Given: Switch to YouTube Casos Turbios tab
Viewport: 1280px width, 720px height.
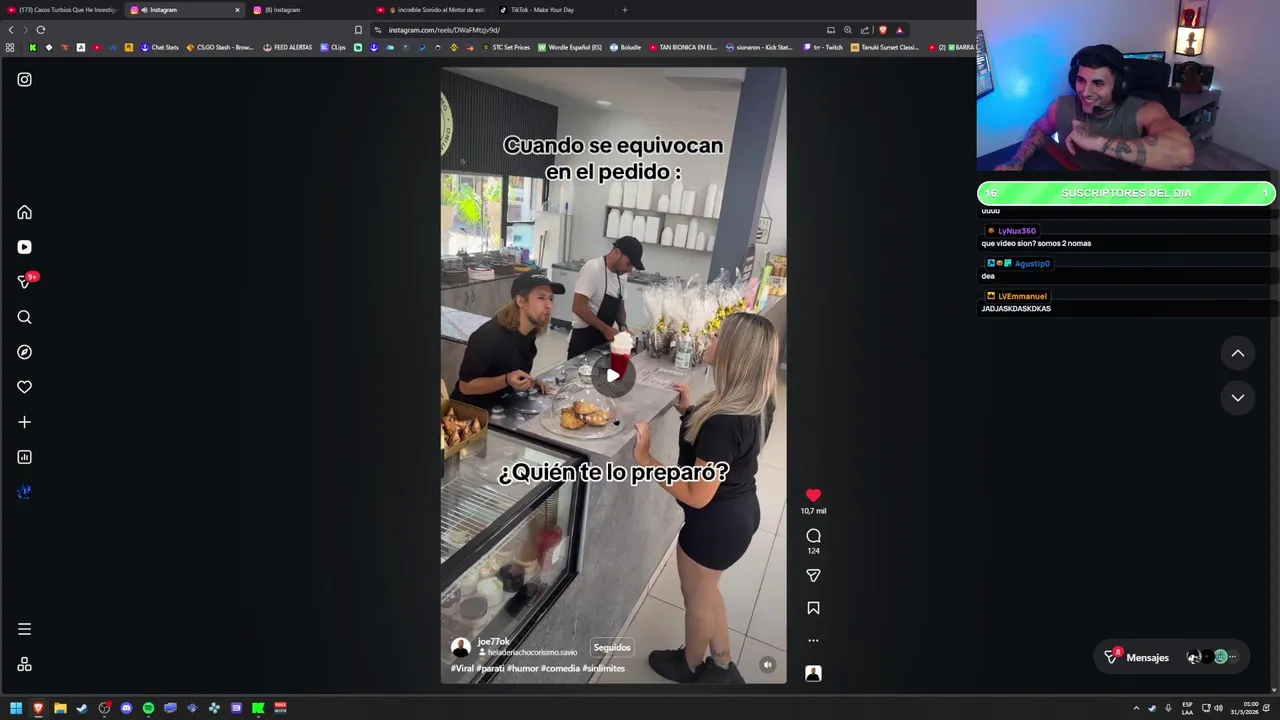Looking at the screenshot, I should tap(62, 10).
